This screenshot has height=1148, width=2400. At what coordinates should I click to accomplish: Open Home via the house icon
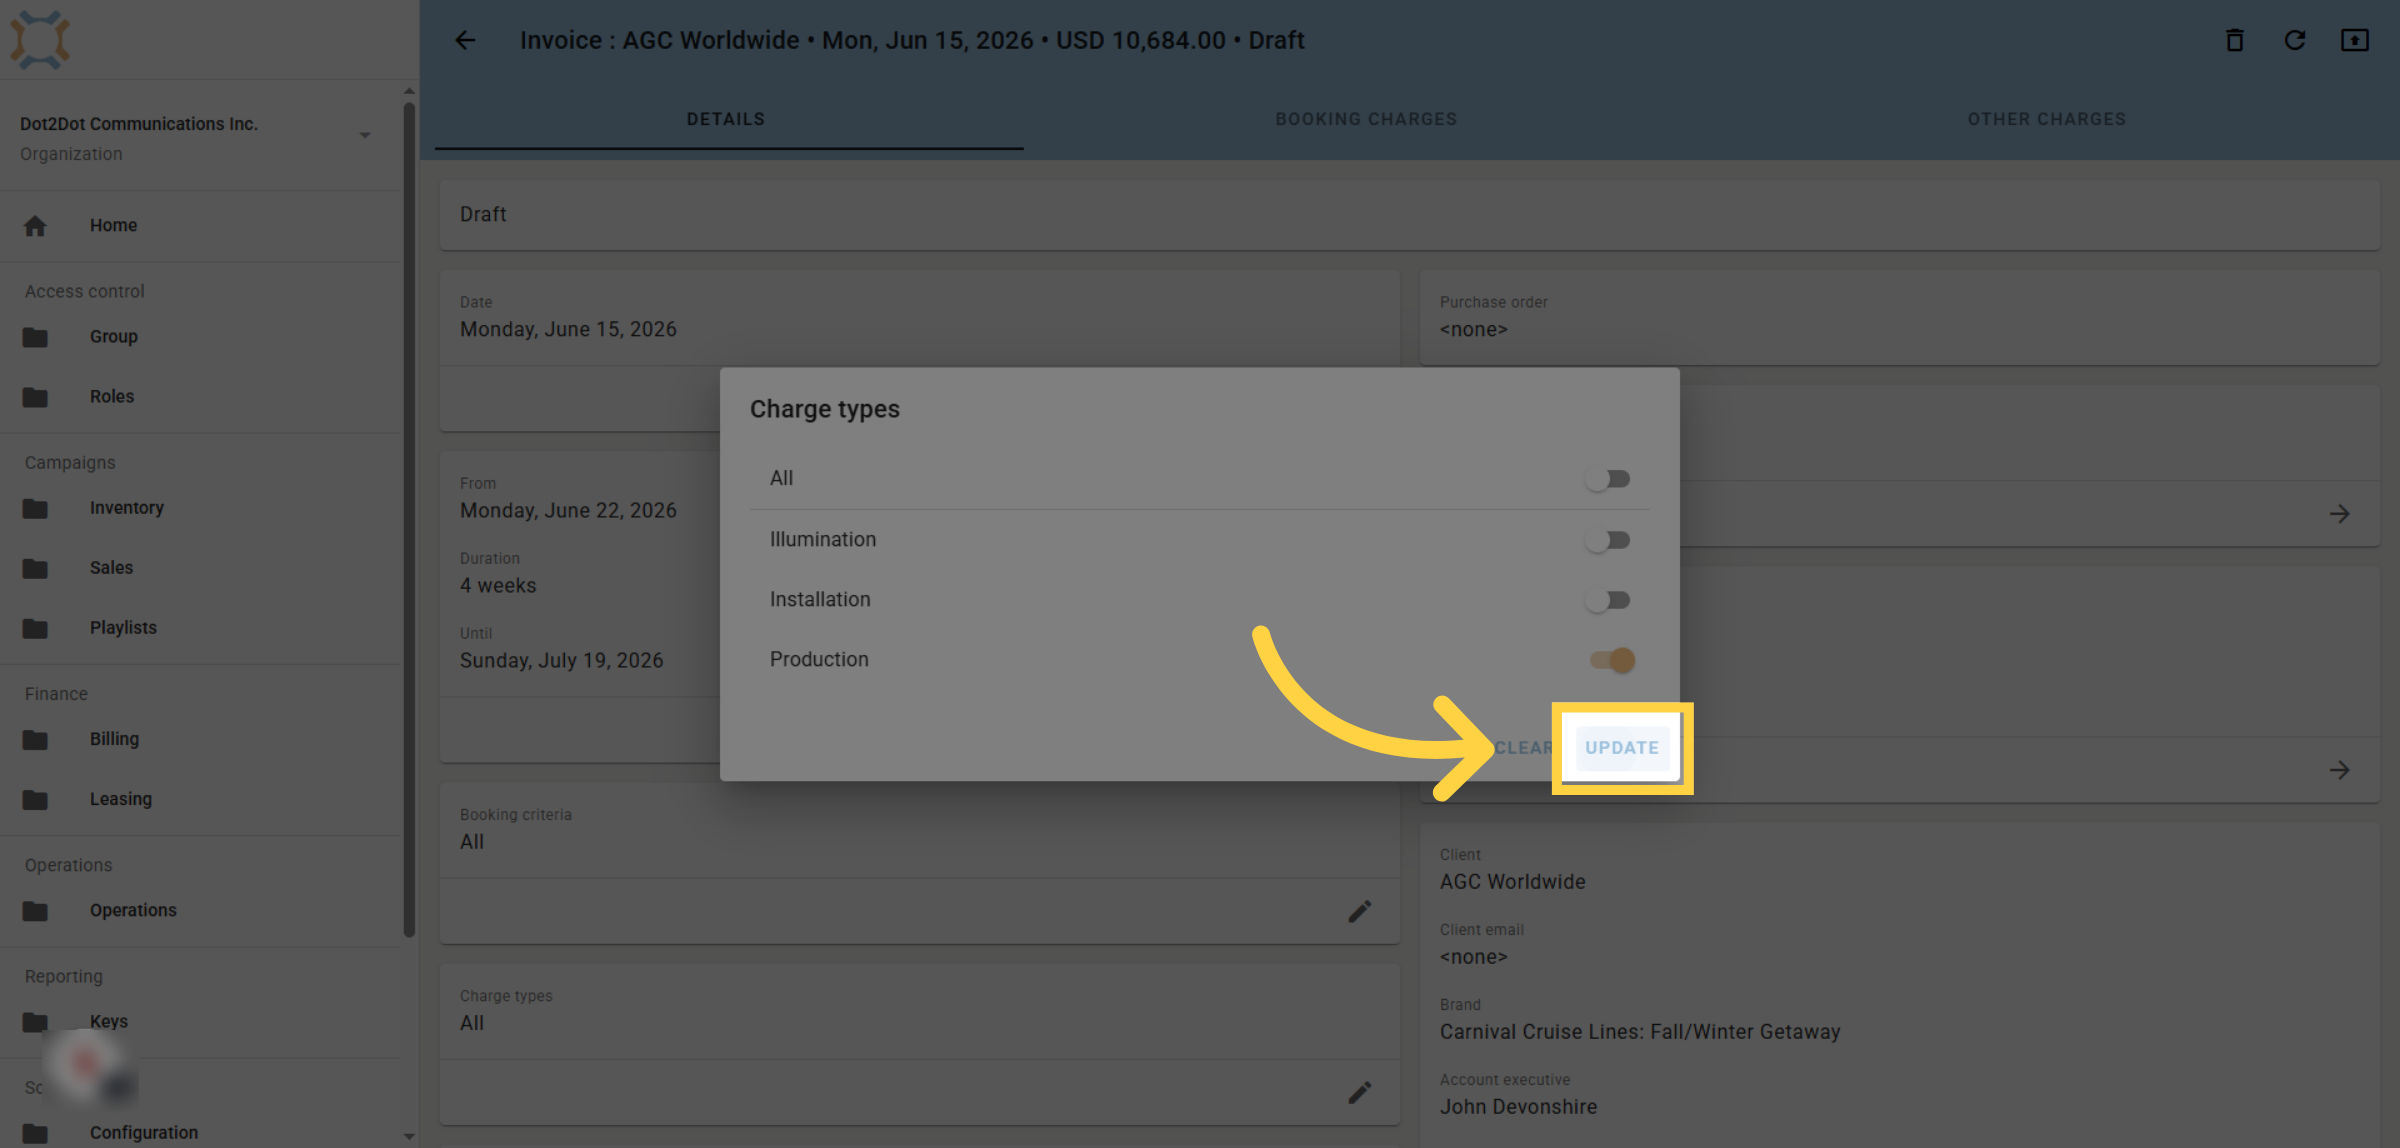coord(35,226)
